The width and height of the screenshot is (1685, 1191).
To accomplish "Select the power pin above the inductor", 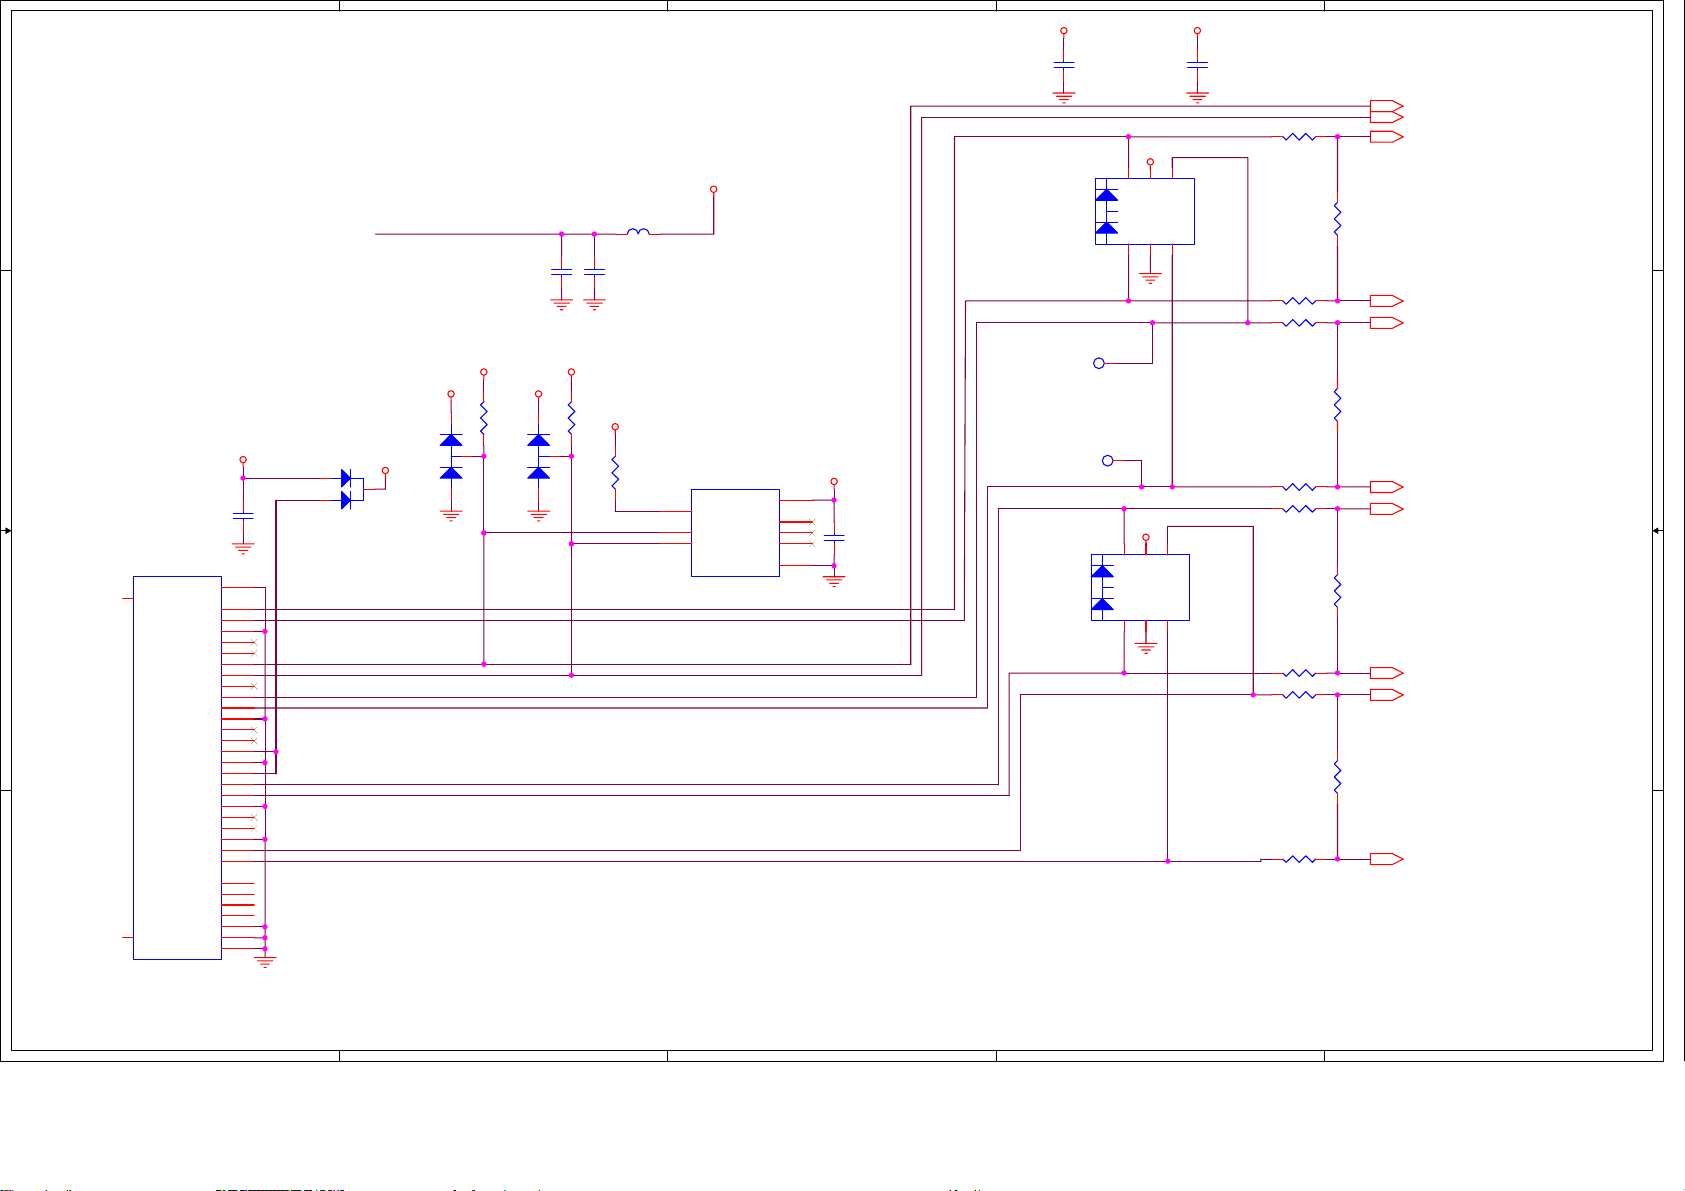I will click(713, 189).
